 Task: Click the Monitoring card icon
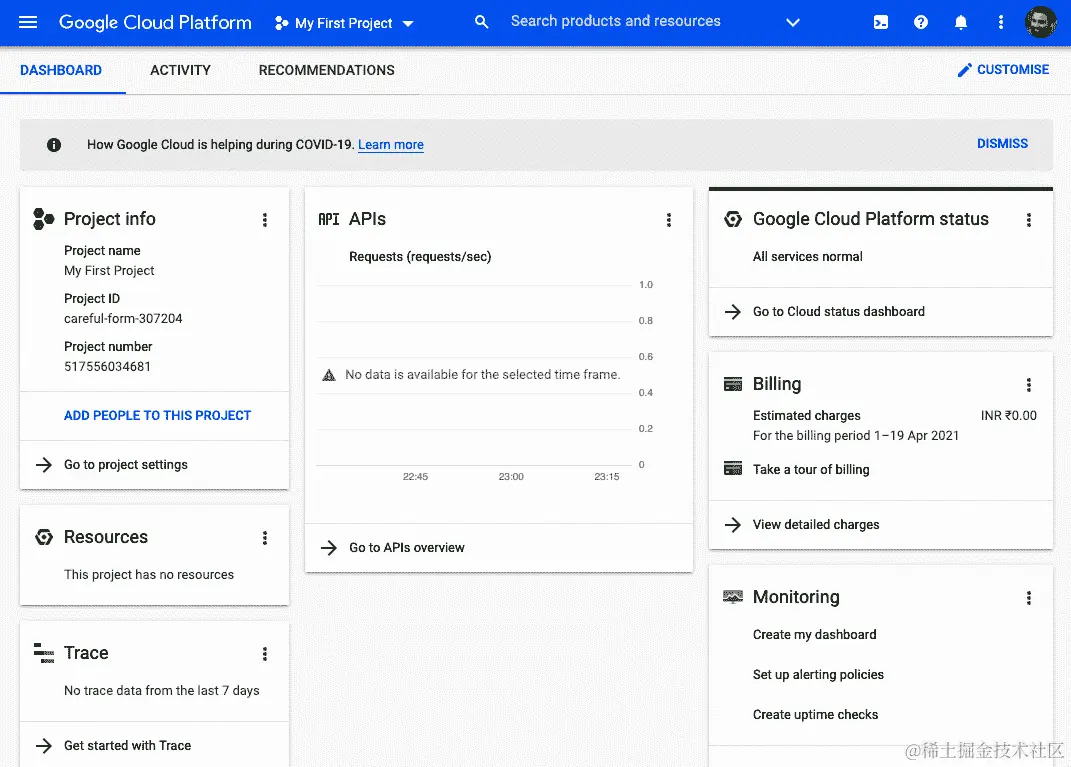[x=731, y=597]
